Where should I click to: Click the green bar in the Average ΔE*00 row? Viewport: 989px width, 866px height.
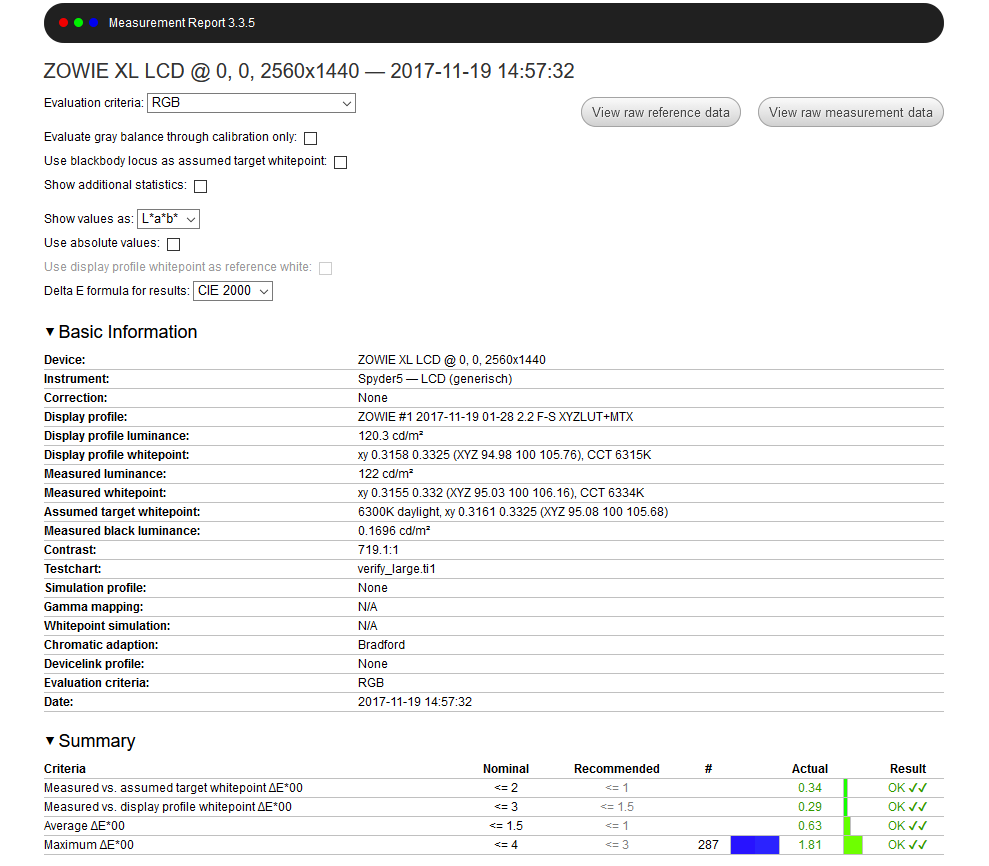coord(847,826)
